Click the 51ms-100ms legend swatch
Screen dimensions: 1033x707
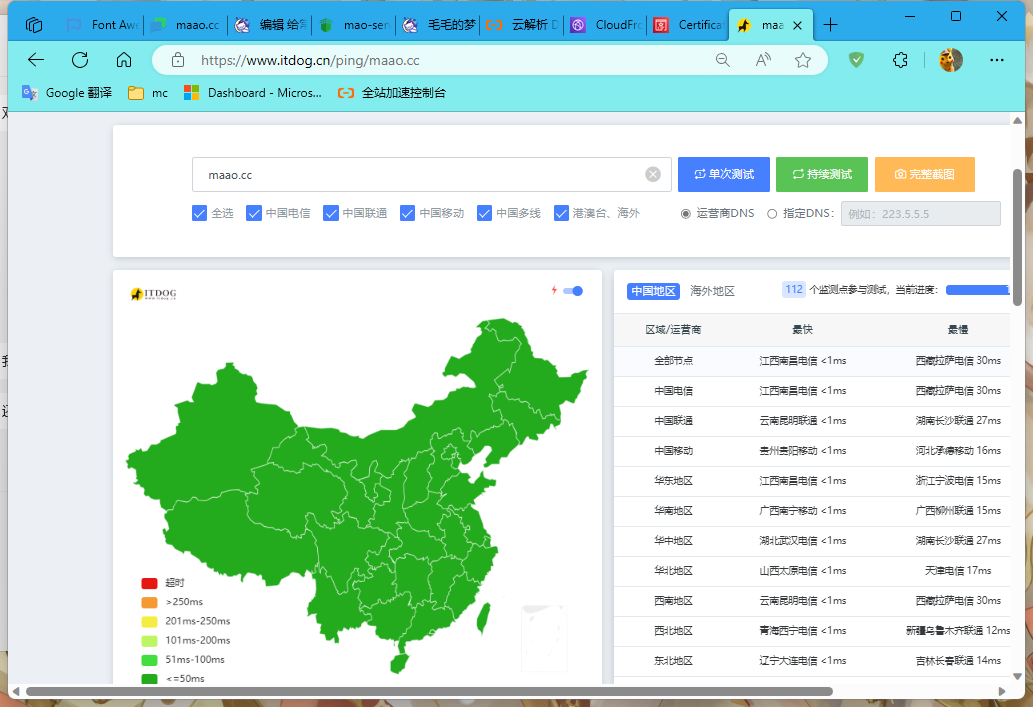coord(150,660)
